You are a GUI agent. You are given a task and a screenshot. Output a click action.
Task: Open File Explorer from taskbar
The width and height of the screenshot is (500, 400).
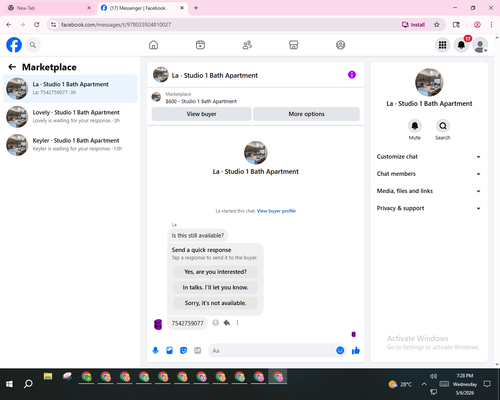coord(48,377)
